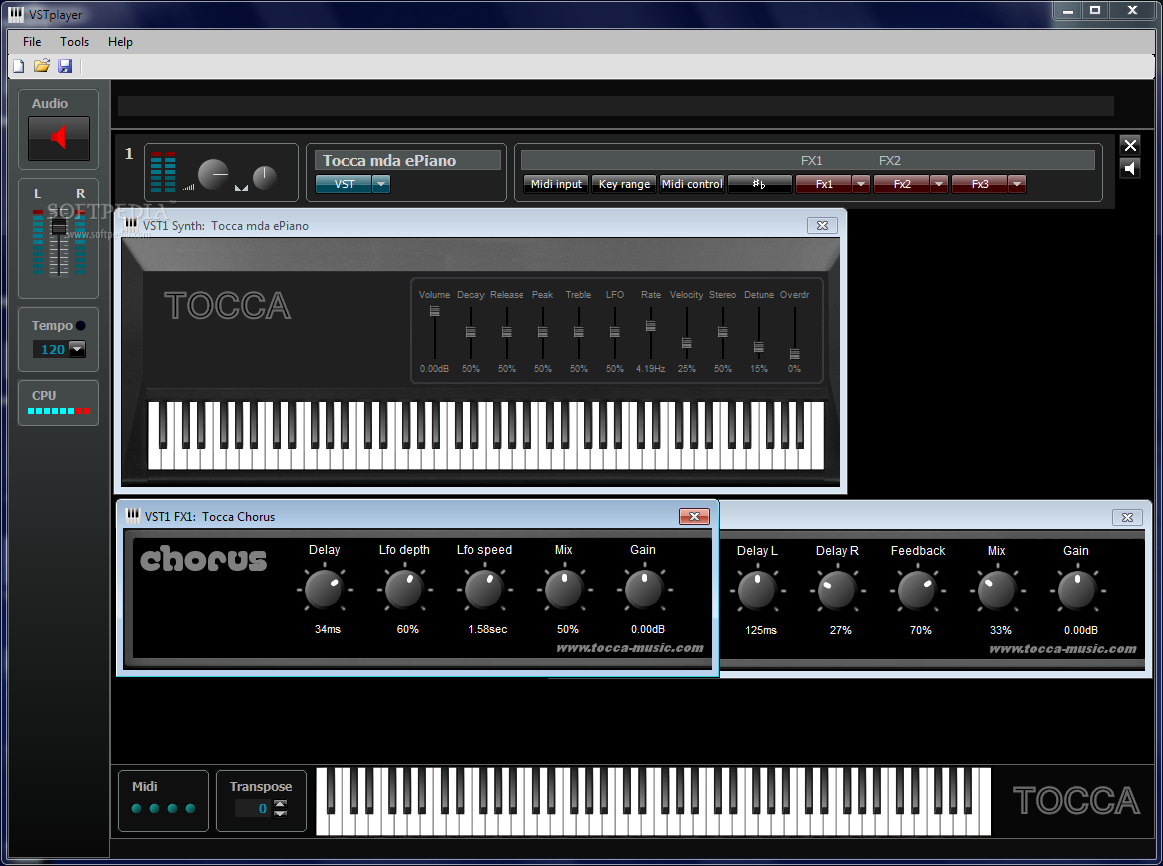Close the Tocca mda ePiano synth window

[x=822, y=225]
